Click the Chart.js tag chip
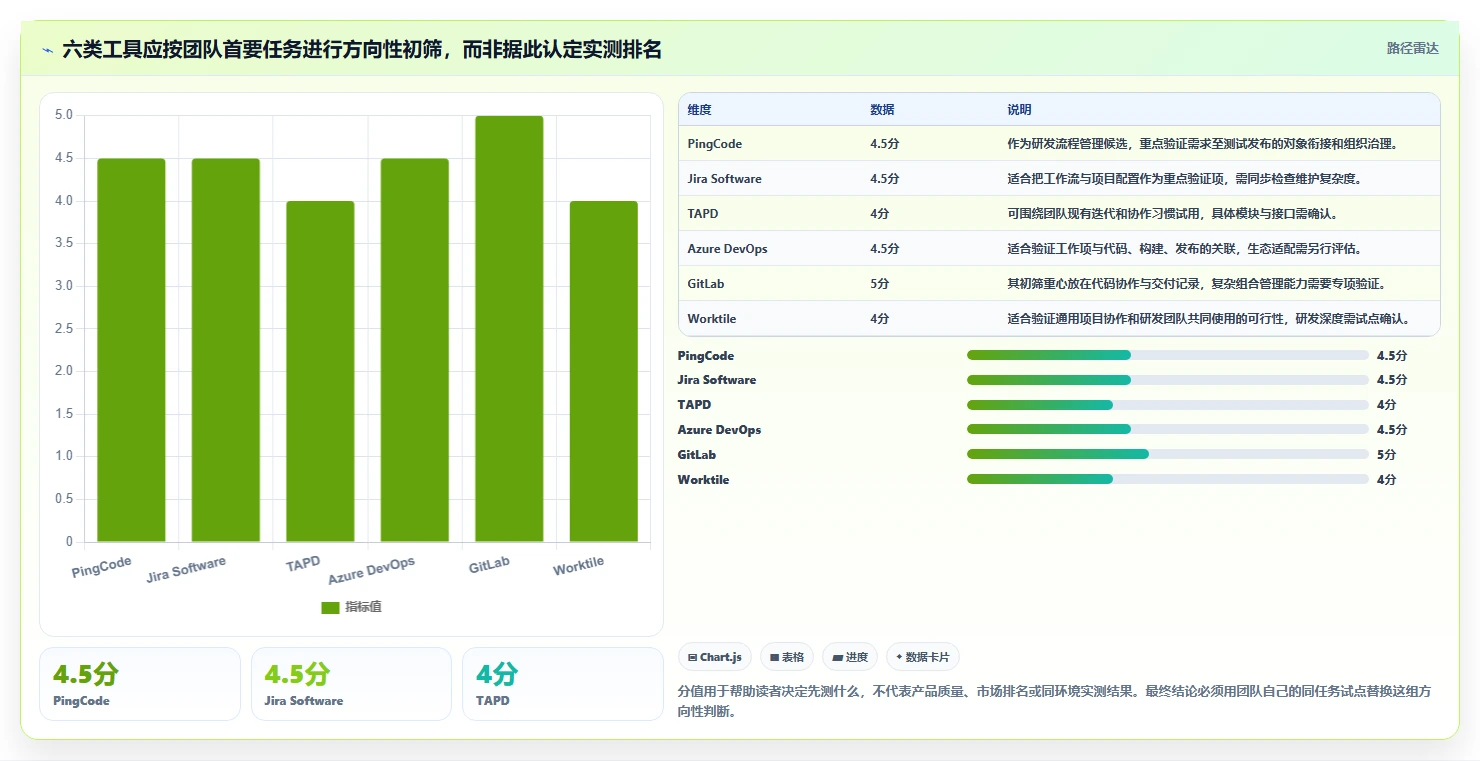The width and height of the screenshot is (1480, 761). (x=715, y=657)
